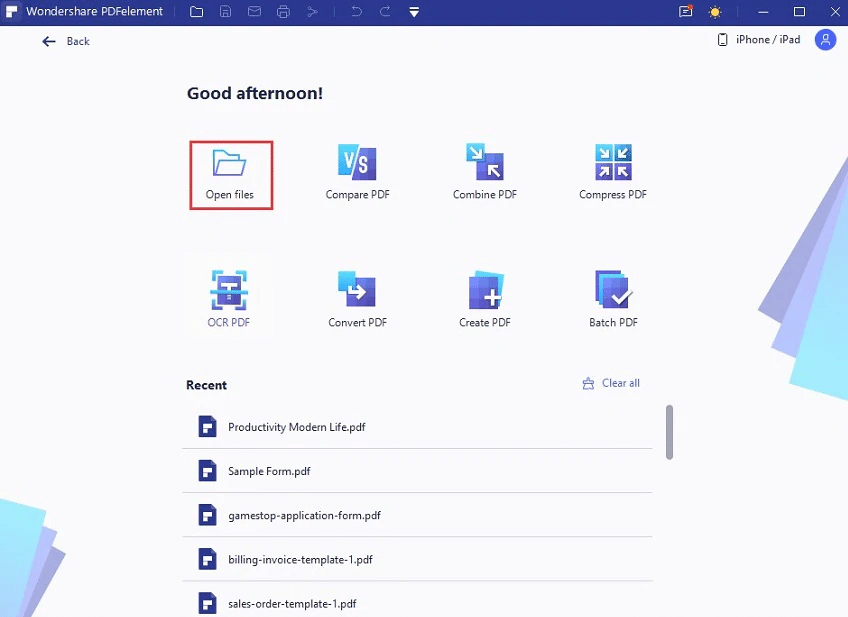This screenshot has width=848, height=617.
Task: Toggle the light theme sun icon
Action: [715, 12]
